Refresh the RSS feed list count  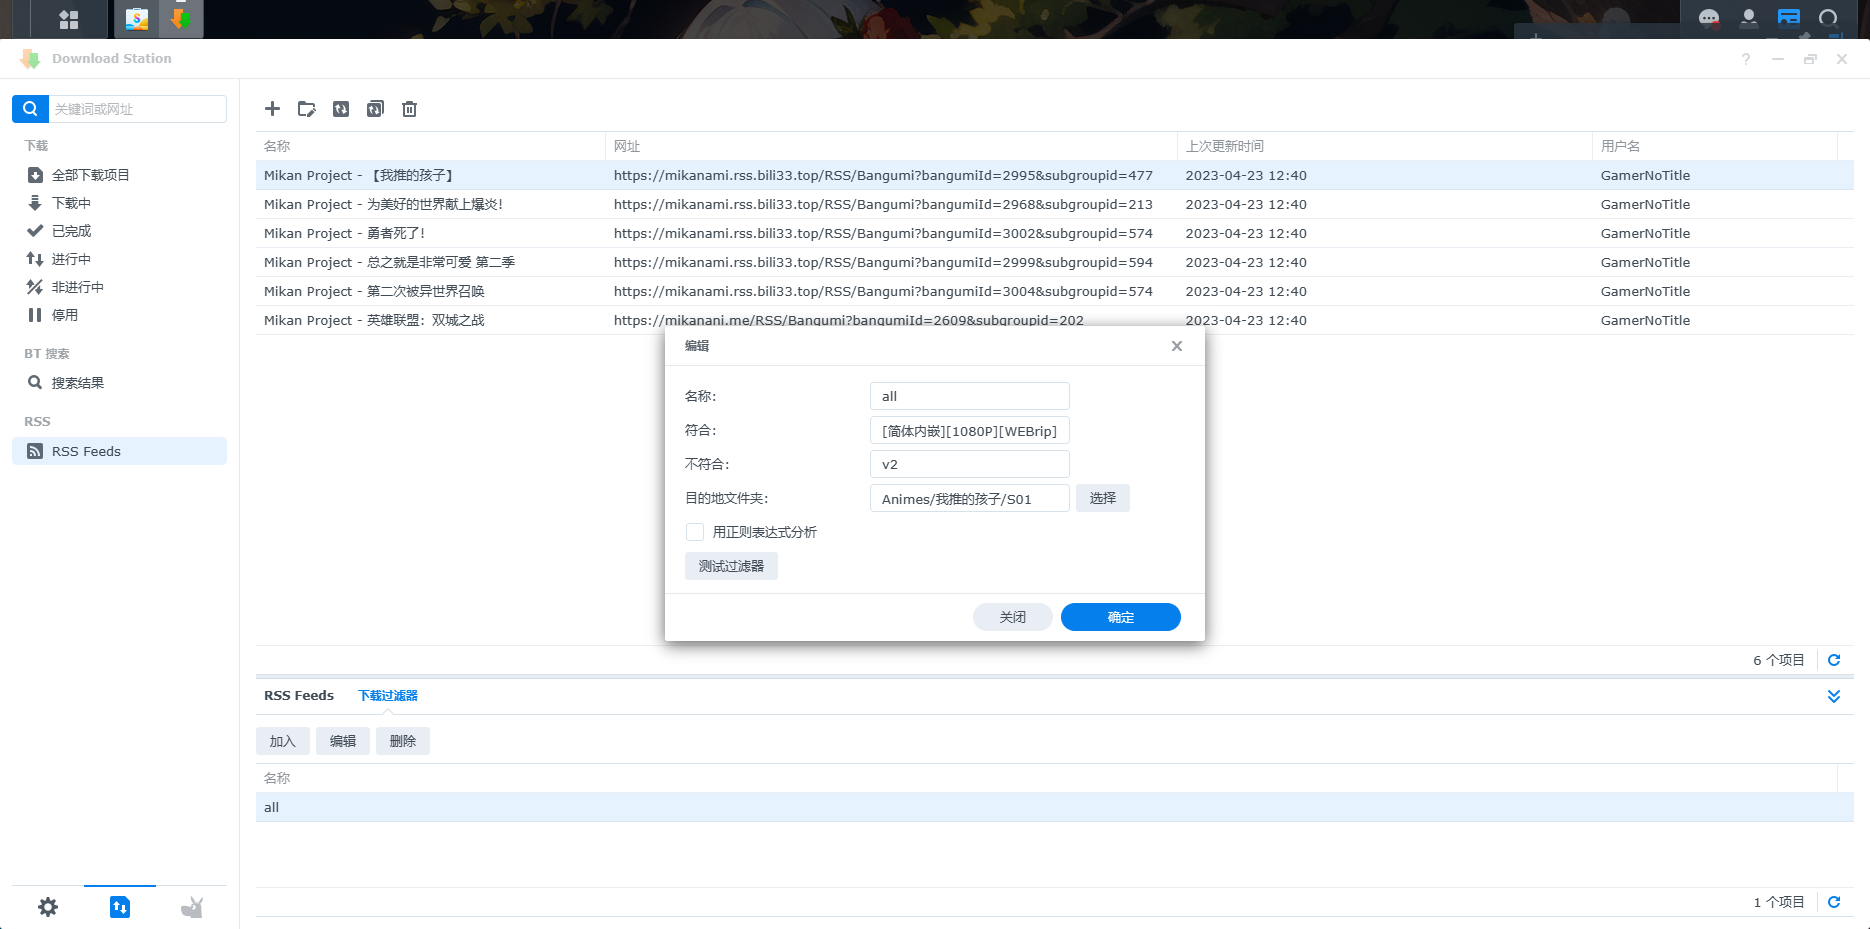click(1834, 660)
